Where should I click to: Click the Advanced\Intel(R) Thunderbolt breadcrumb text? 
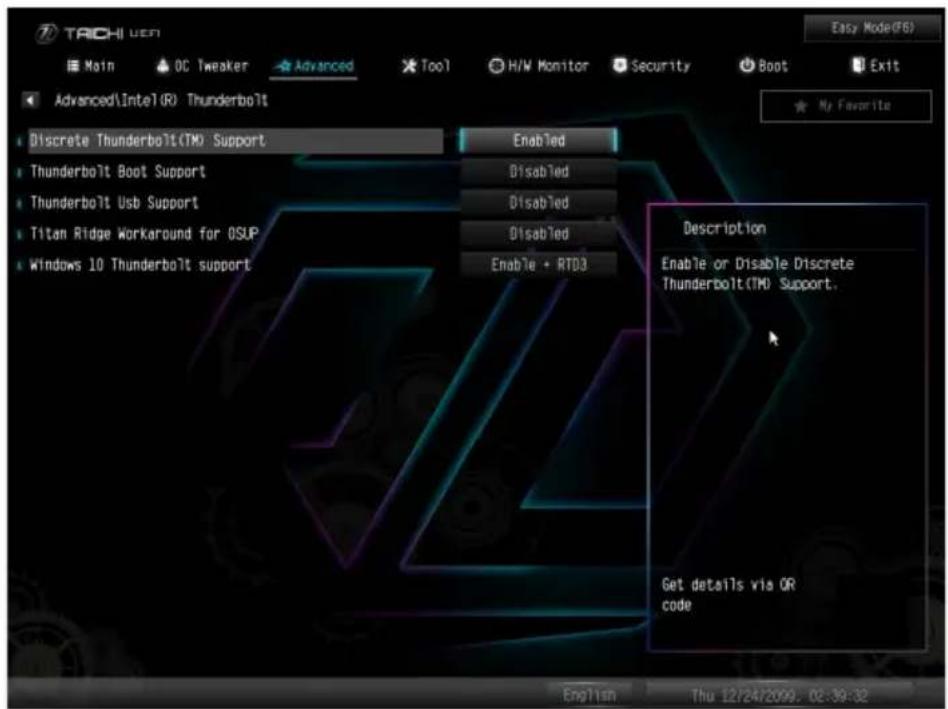tap(161, 100)
